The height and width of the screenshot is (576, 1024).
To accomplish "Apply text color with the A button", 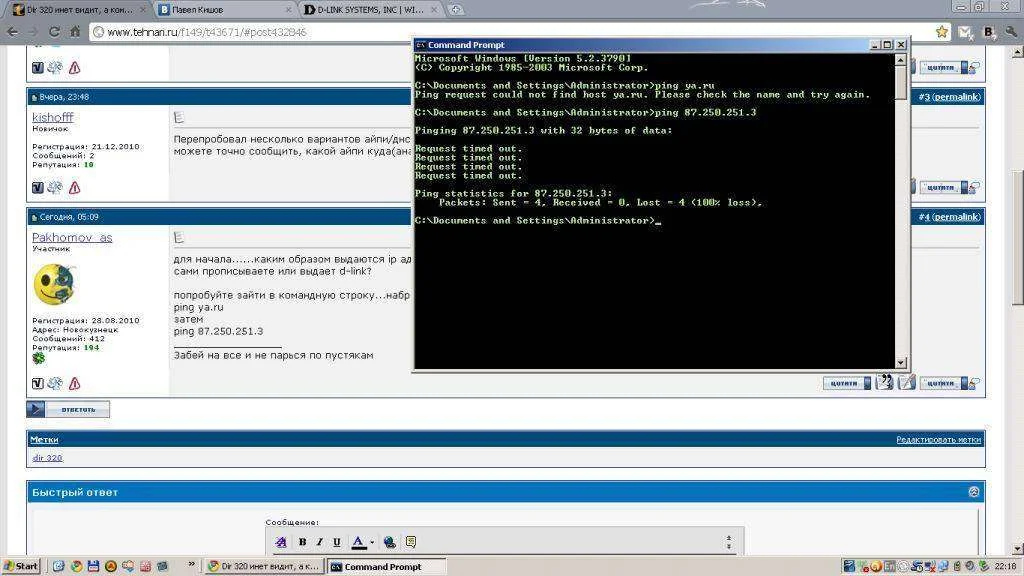I will pyautogui.click(x=358, y=542).
